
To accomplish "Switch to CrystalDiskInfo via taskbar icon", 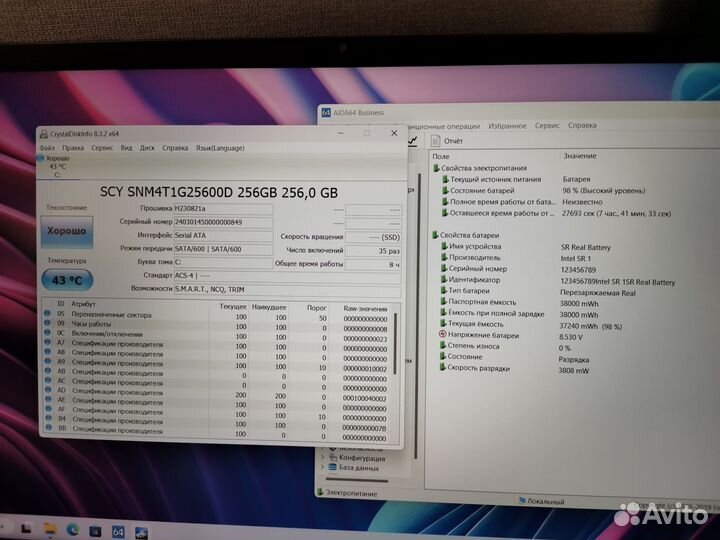I will coord(141,533).
